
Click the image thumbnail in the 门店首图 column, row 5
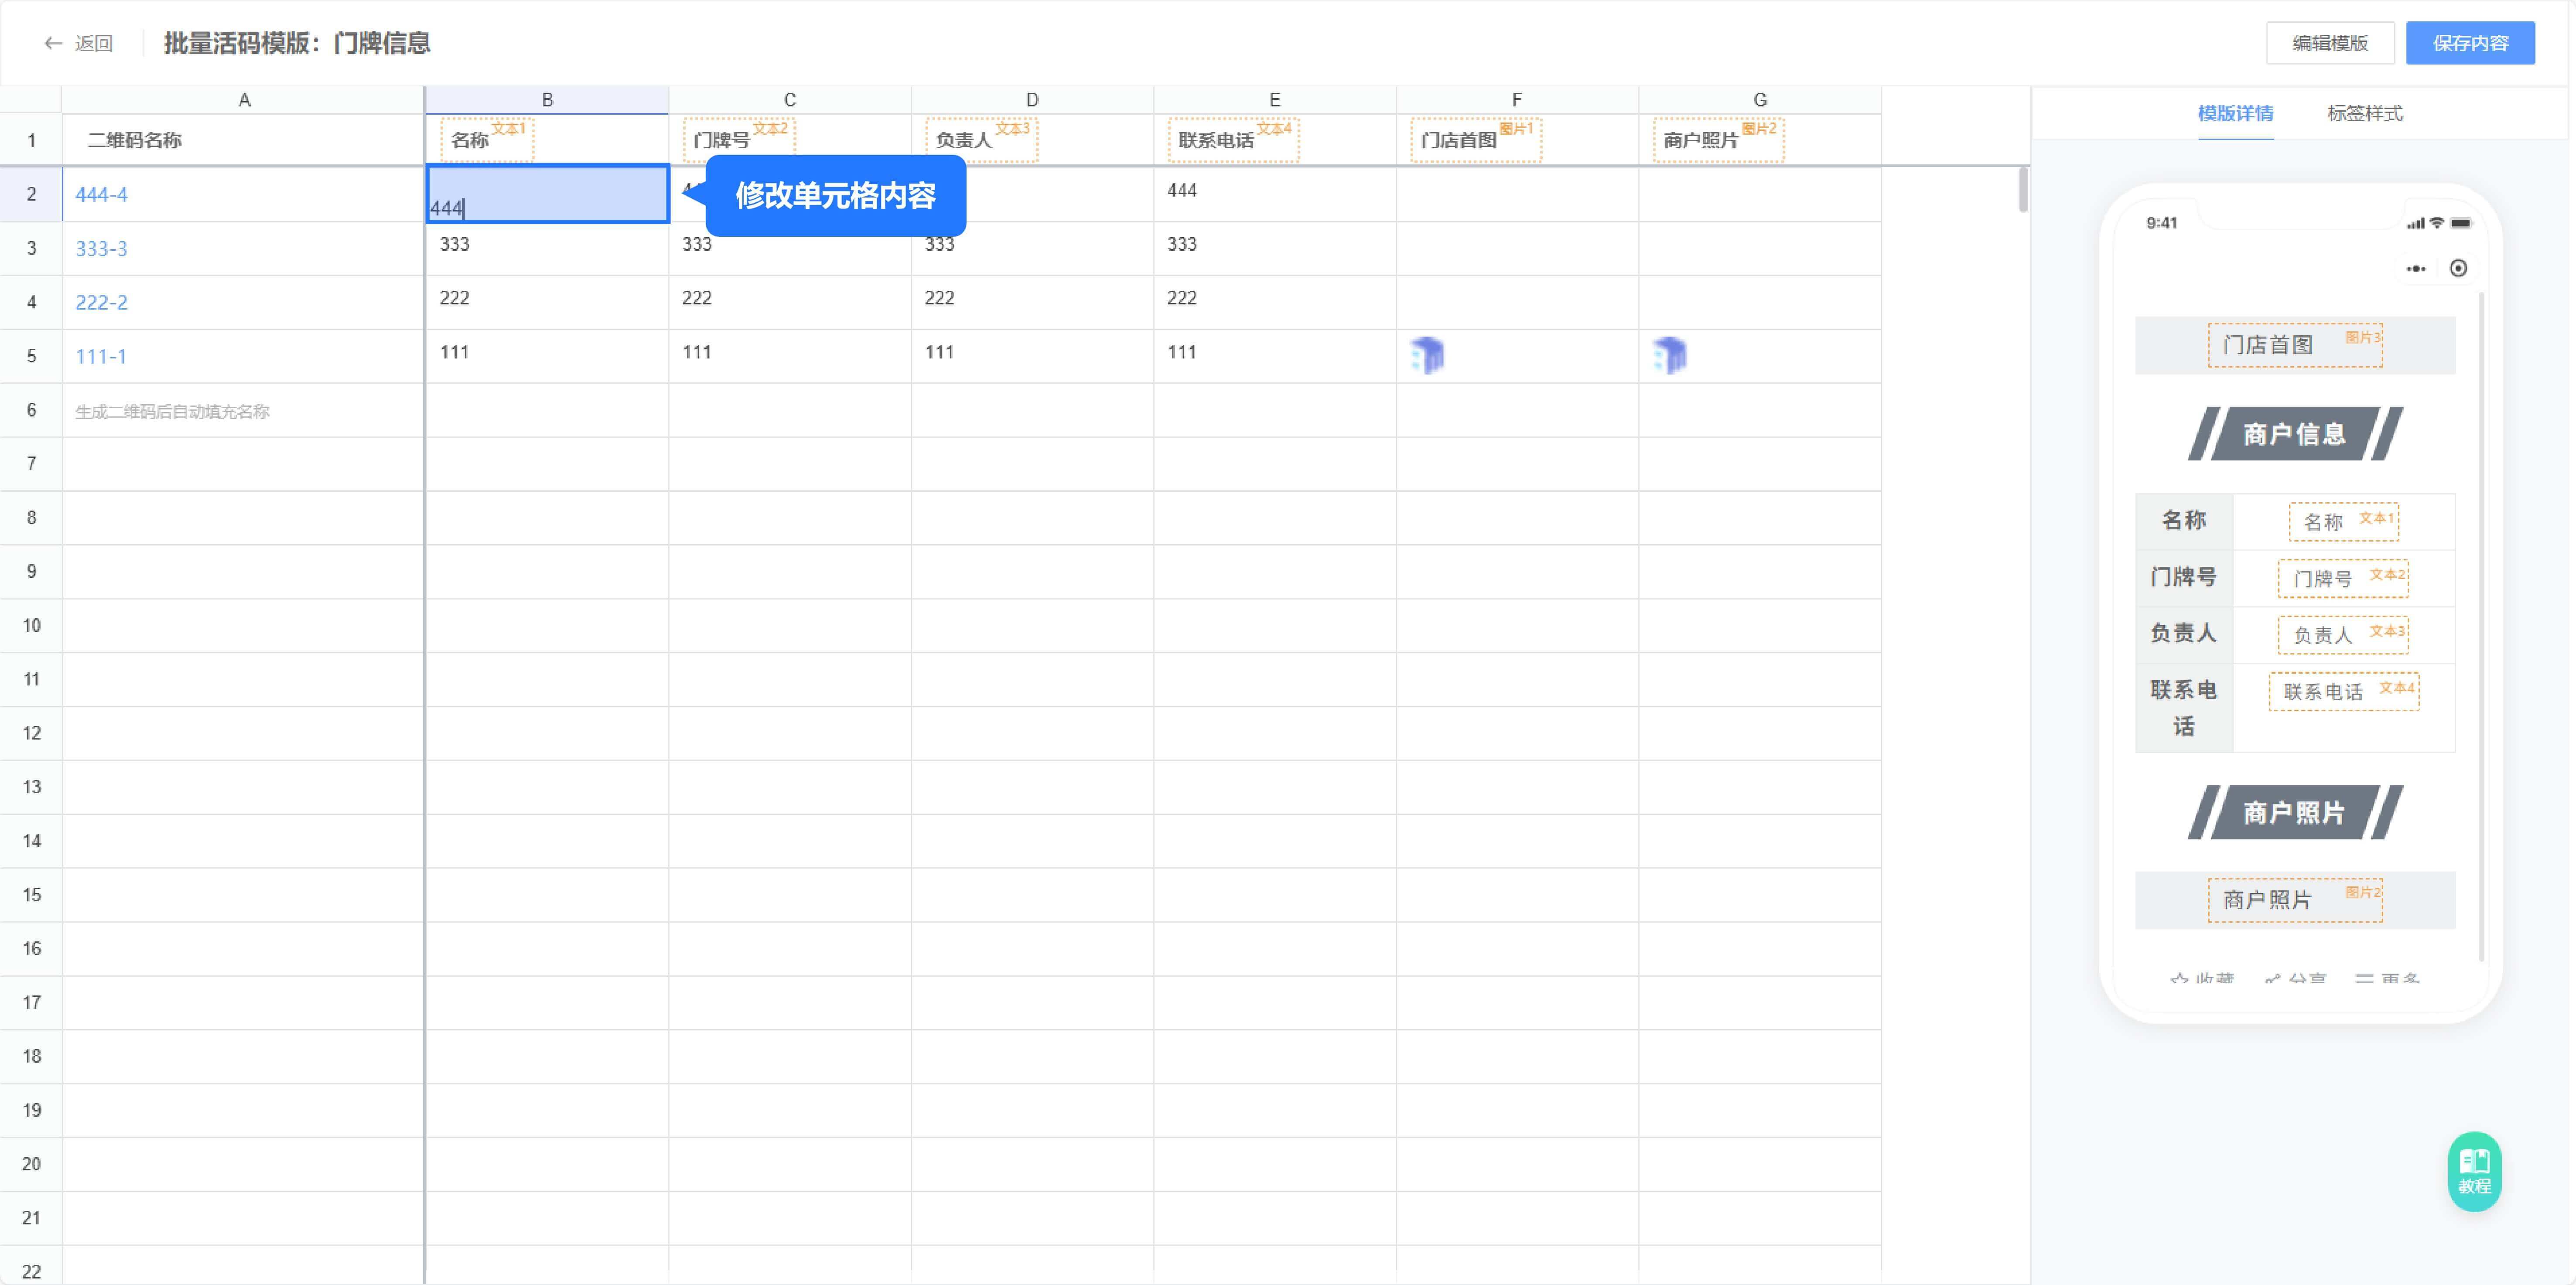click(1427, 356)
